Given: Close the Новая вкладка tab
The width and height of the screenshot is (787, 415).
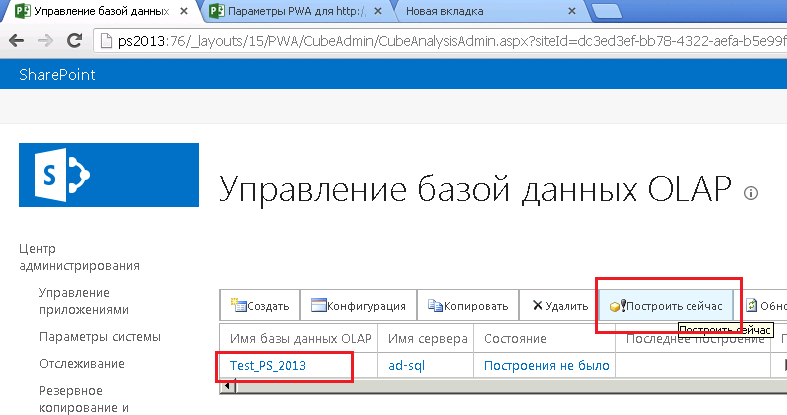Looking at the screenshot, I should [x=571, y=11].
